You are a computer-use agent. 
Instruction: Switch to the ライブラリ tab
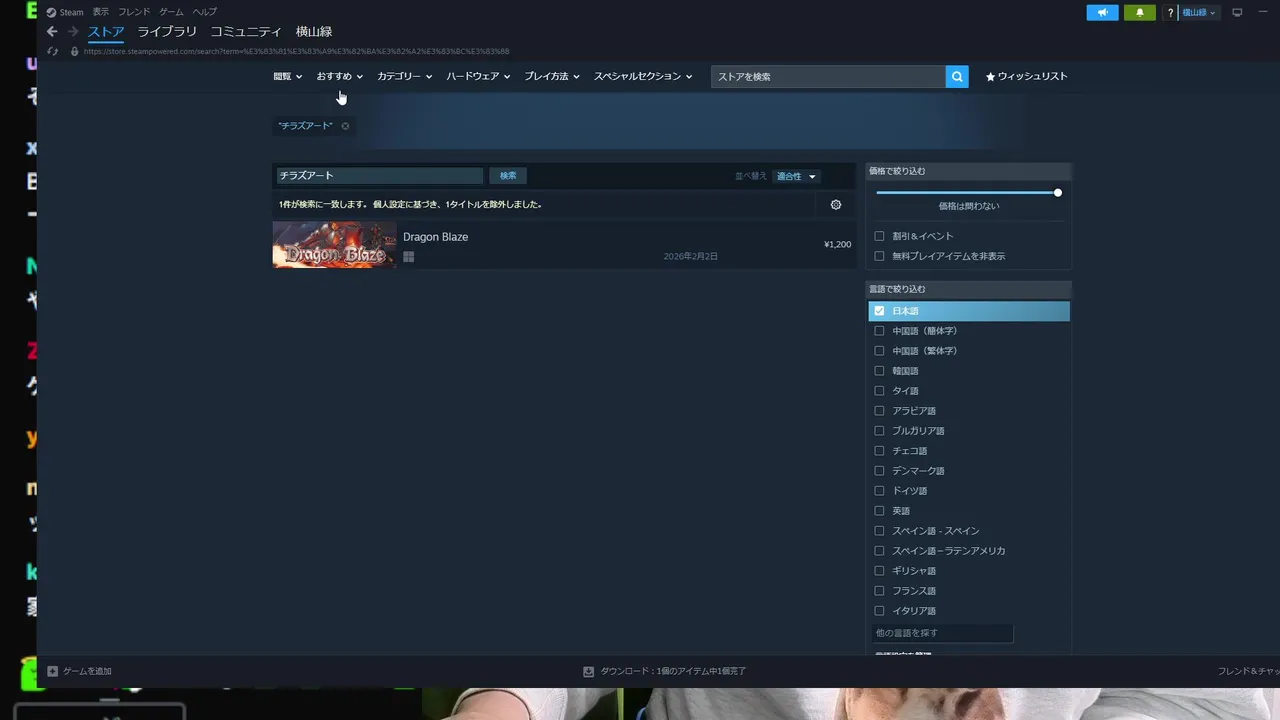[167, 32]
